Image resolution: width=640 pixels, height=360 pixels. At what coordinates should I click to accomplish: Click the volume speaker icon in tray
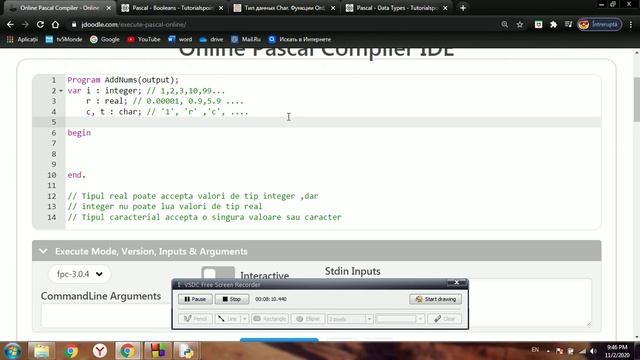coord(593,351)
